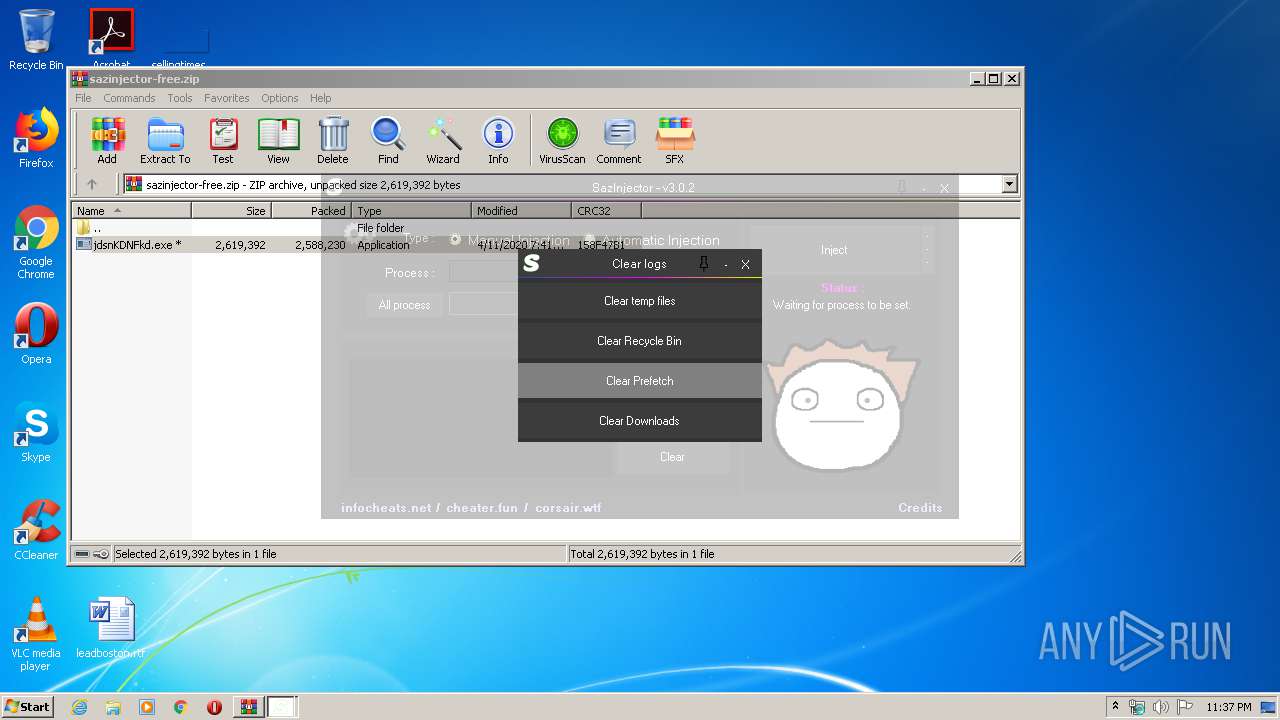Open the Tools menu
This screenshot has width=1280, height=720.
click(x=180, y=98)
